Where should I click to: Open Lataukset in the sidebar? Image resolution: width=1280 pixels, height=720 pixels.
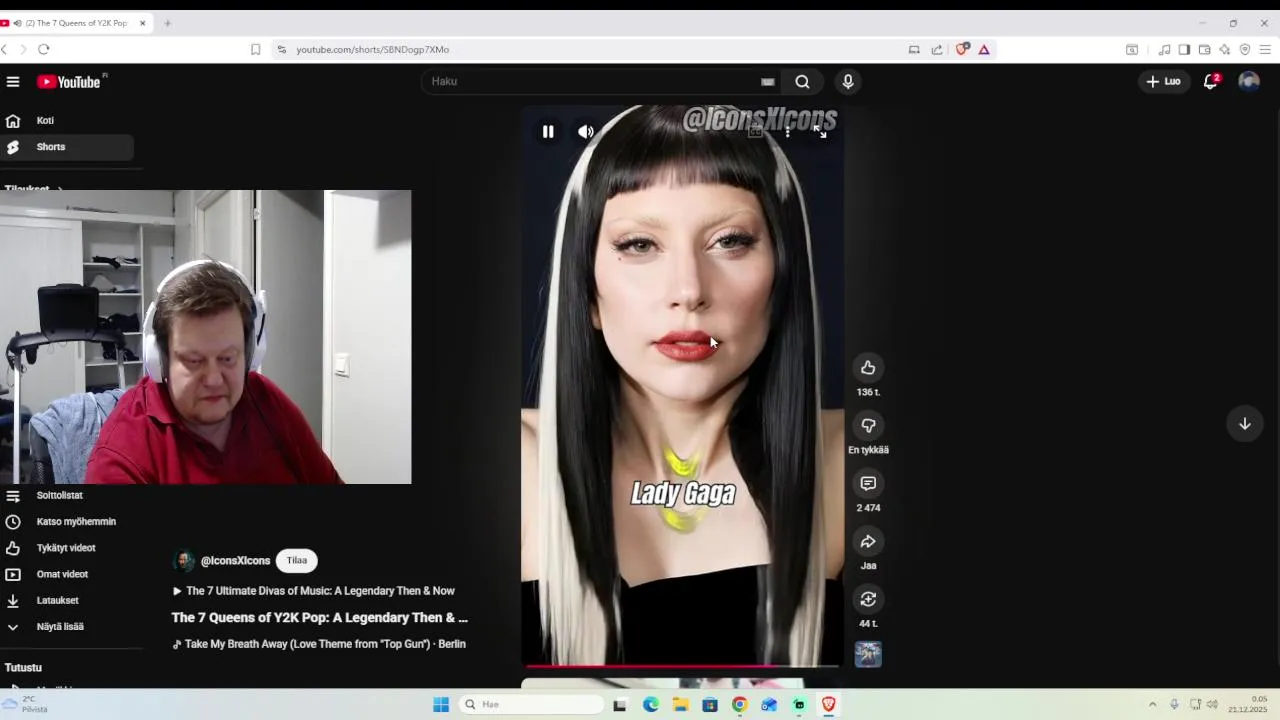[x=67, y=600]
